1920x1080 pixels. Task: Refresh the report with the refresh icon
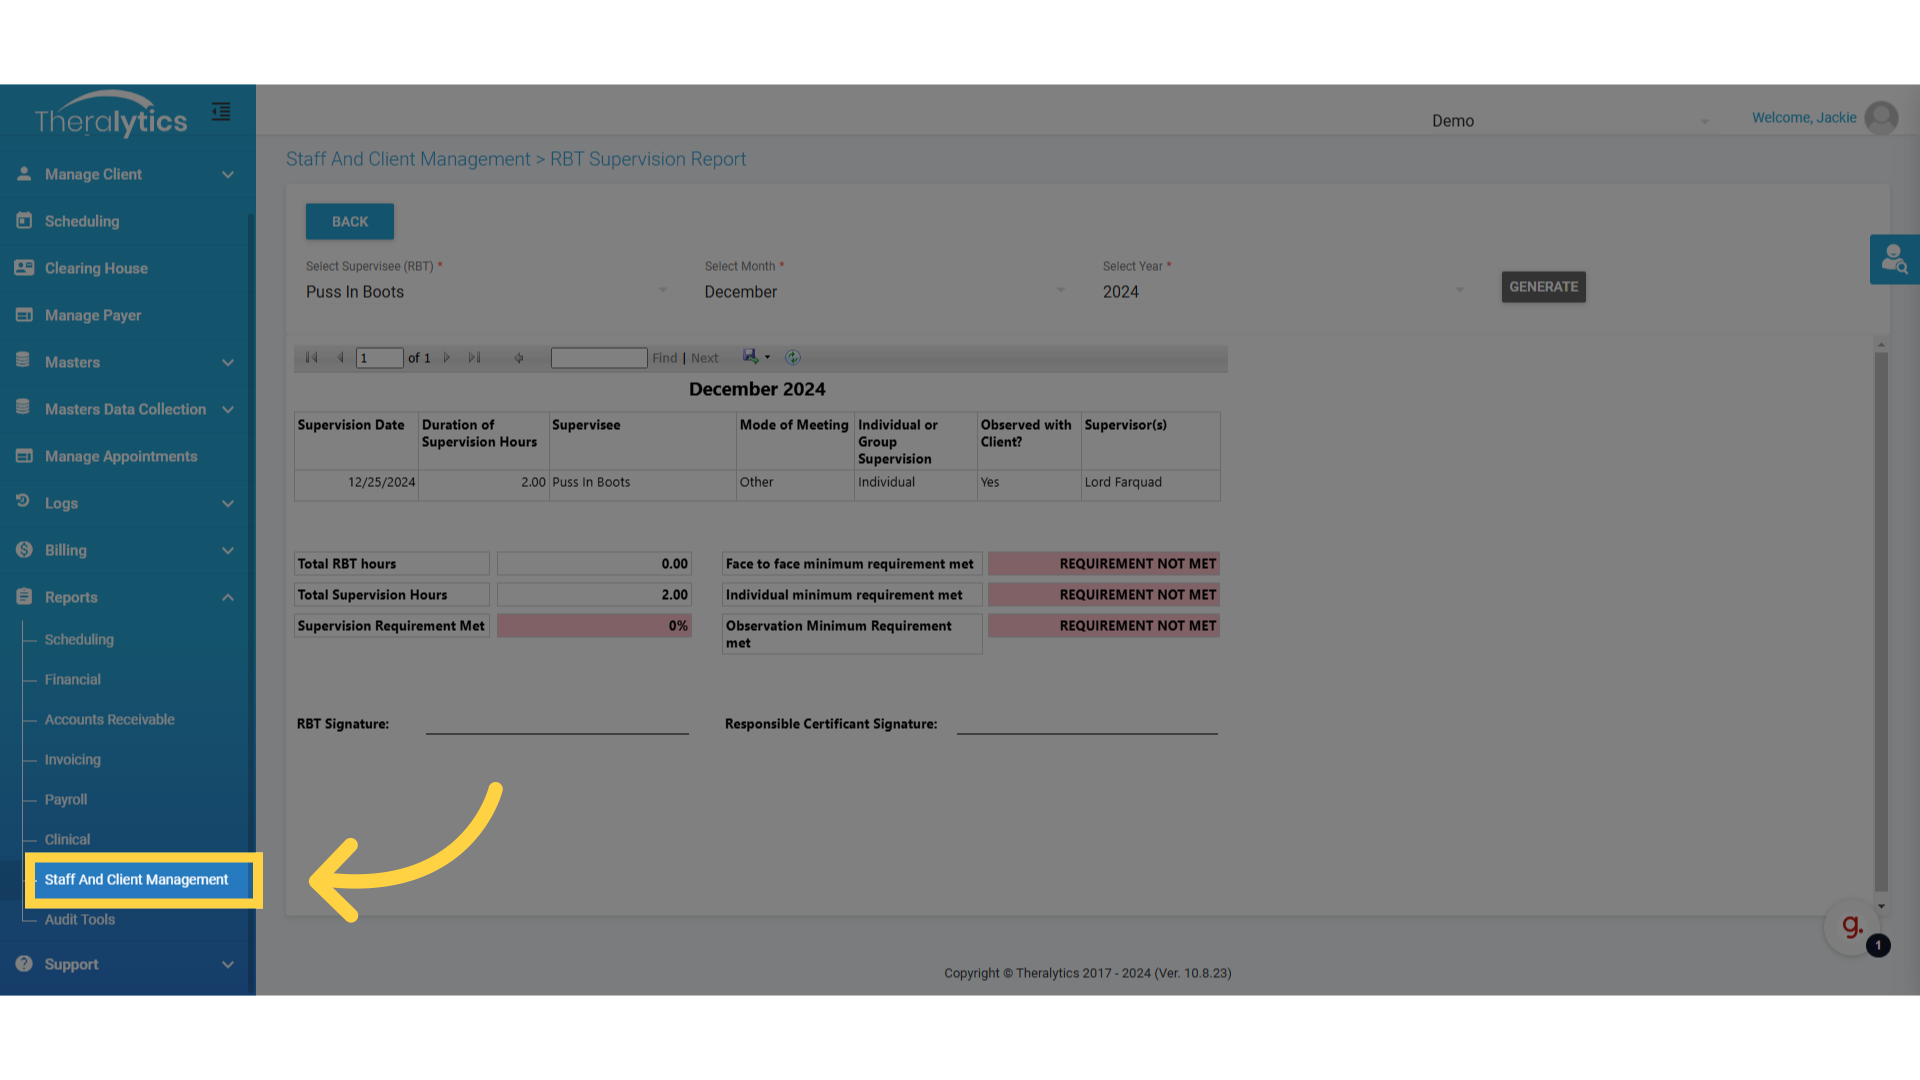point(793,357)
